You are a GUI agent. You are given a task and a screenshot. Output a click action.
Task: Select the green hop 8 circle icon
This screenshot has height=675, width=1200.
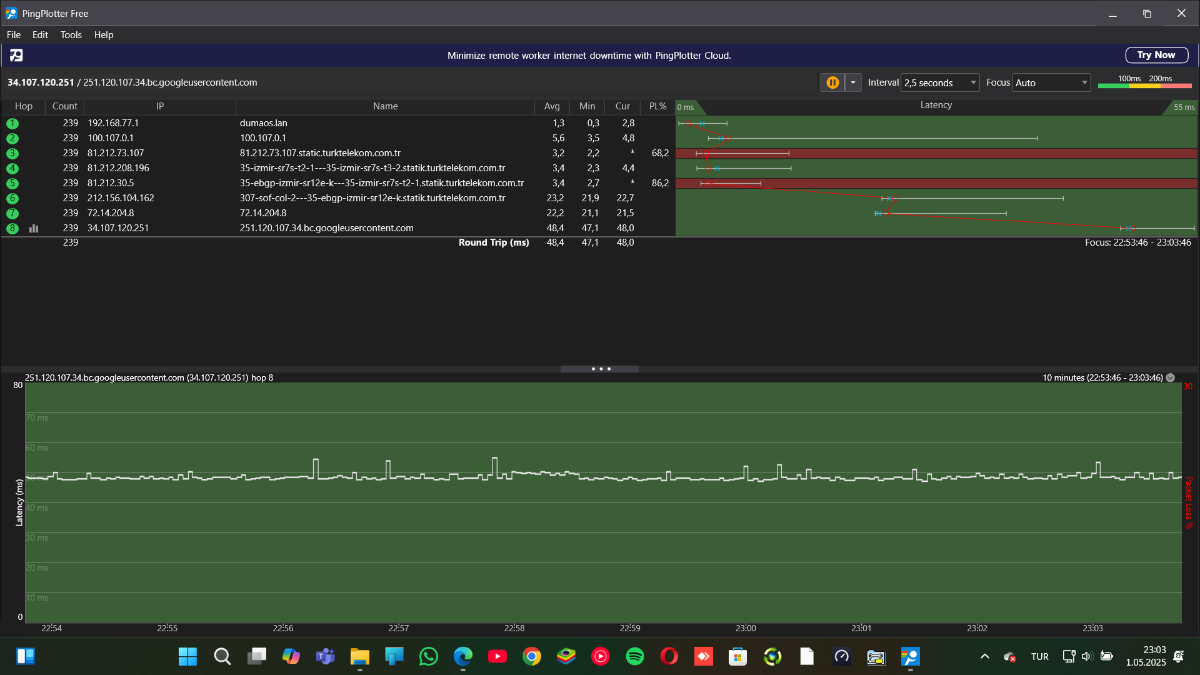(x=13, y=228)
